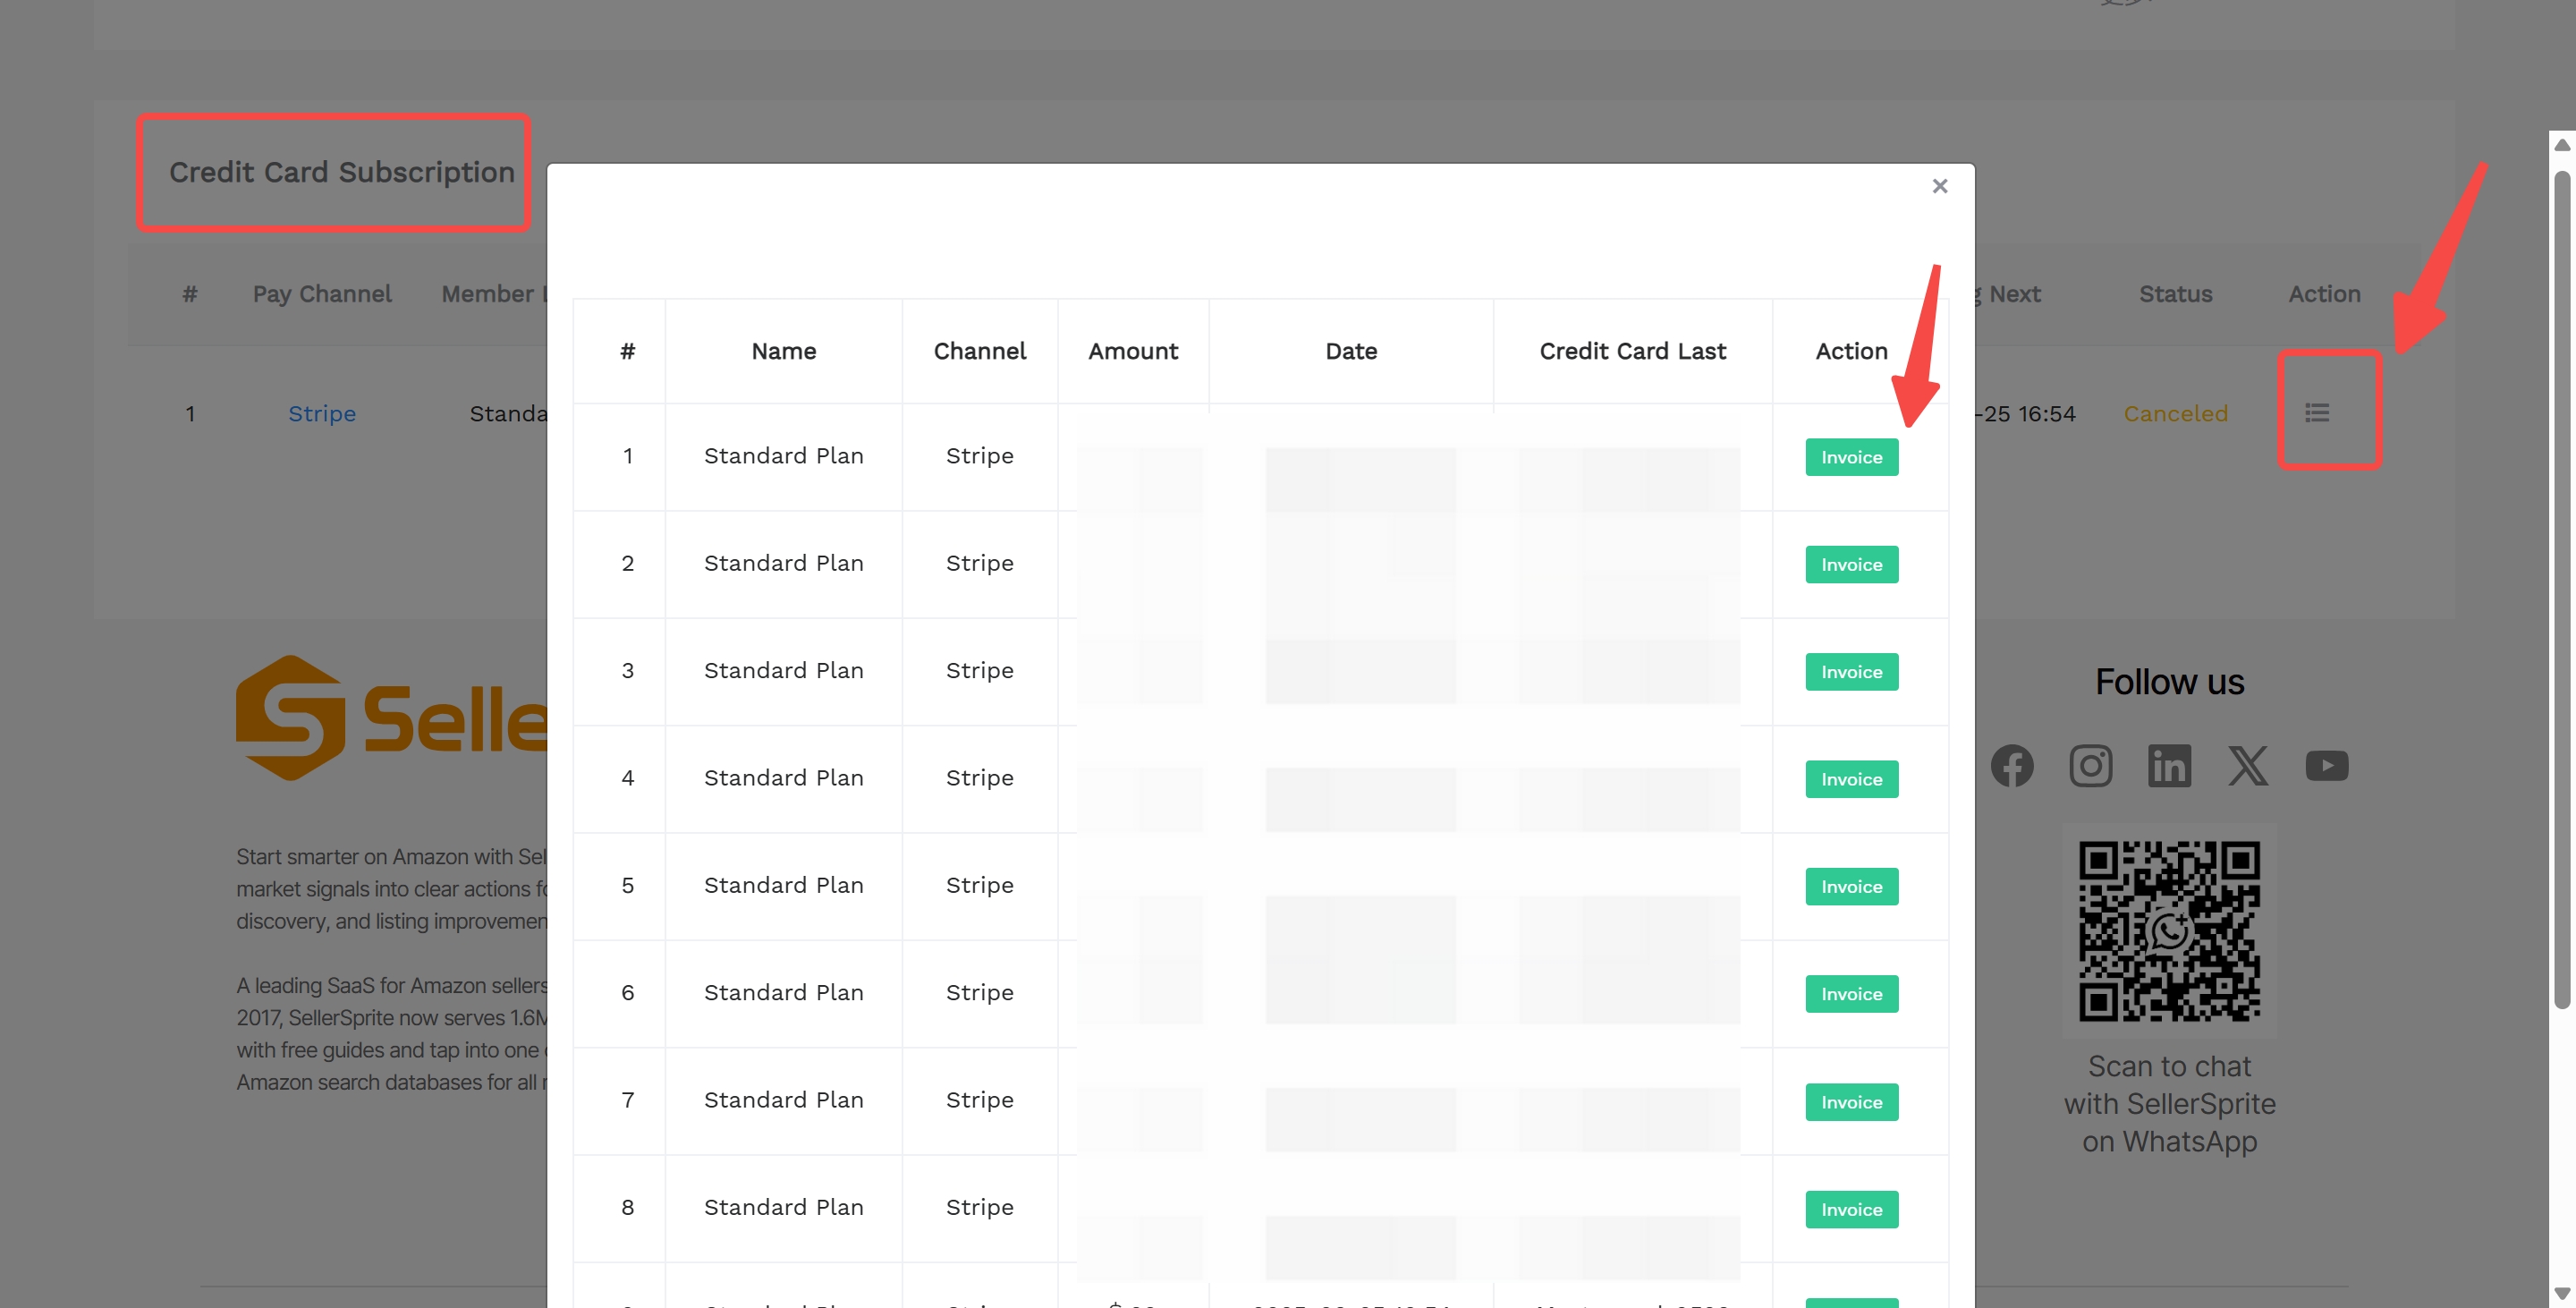2576x1308 pixels.
Task: Download Invoice for row 1
Action: click(x=1851, y=456)
